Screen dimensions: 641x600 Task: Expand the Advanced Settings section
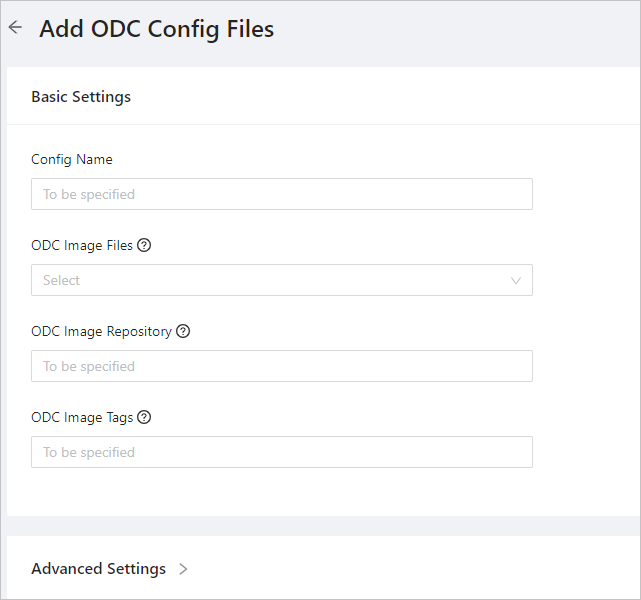[99, 568]
